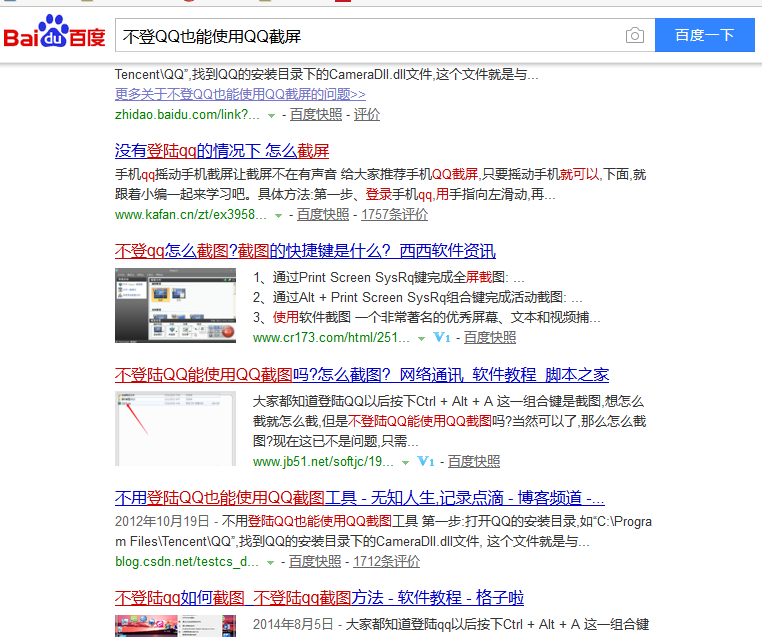Click thumbnail of the cr173 result
Viewport: 762px width, 637px height.
click(175, 306)
